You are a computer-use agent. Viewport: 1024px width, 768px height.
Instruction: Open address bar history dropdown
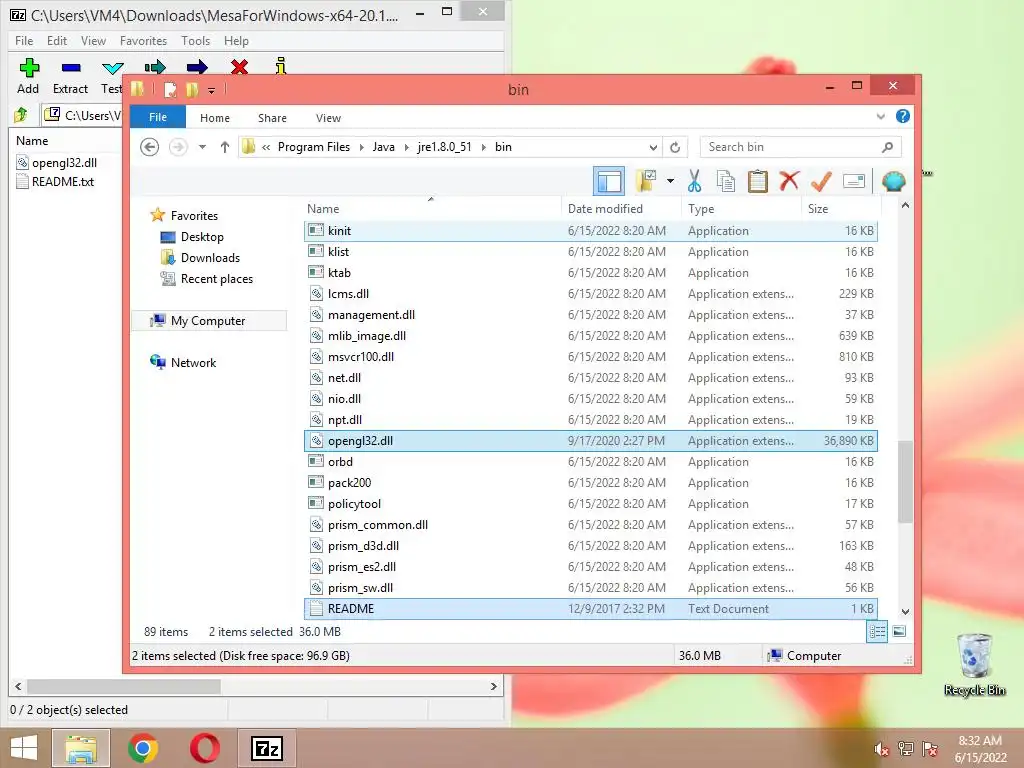click(x=653, y=147)
